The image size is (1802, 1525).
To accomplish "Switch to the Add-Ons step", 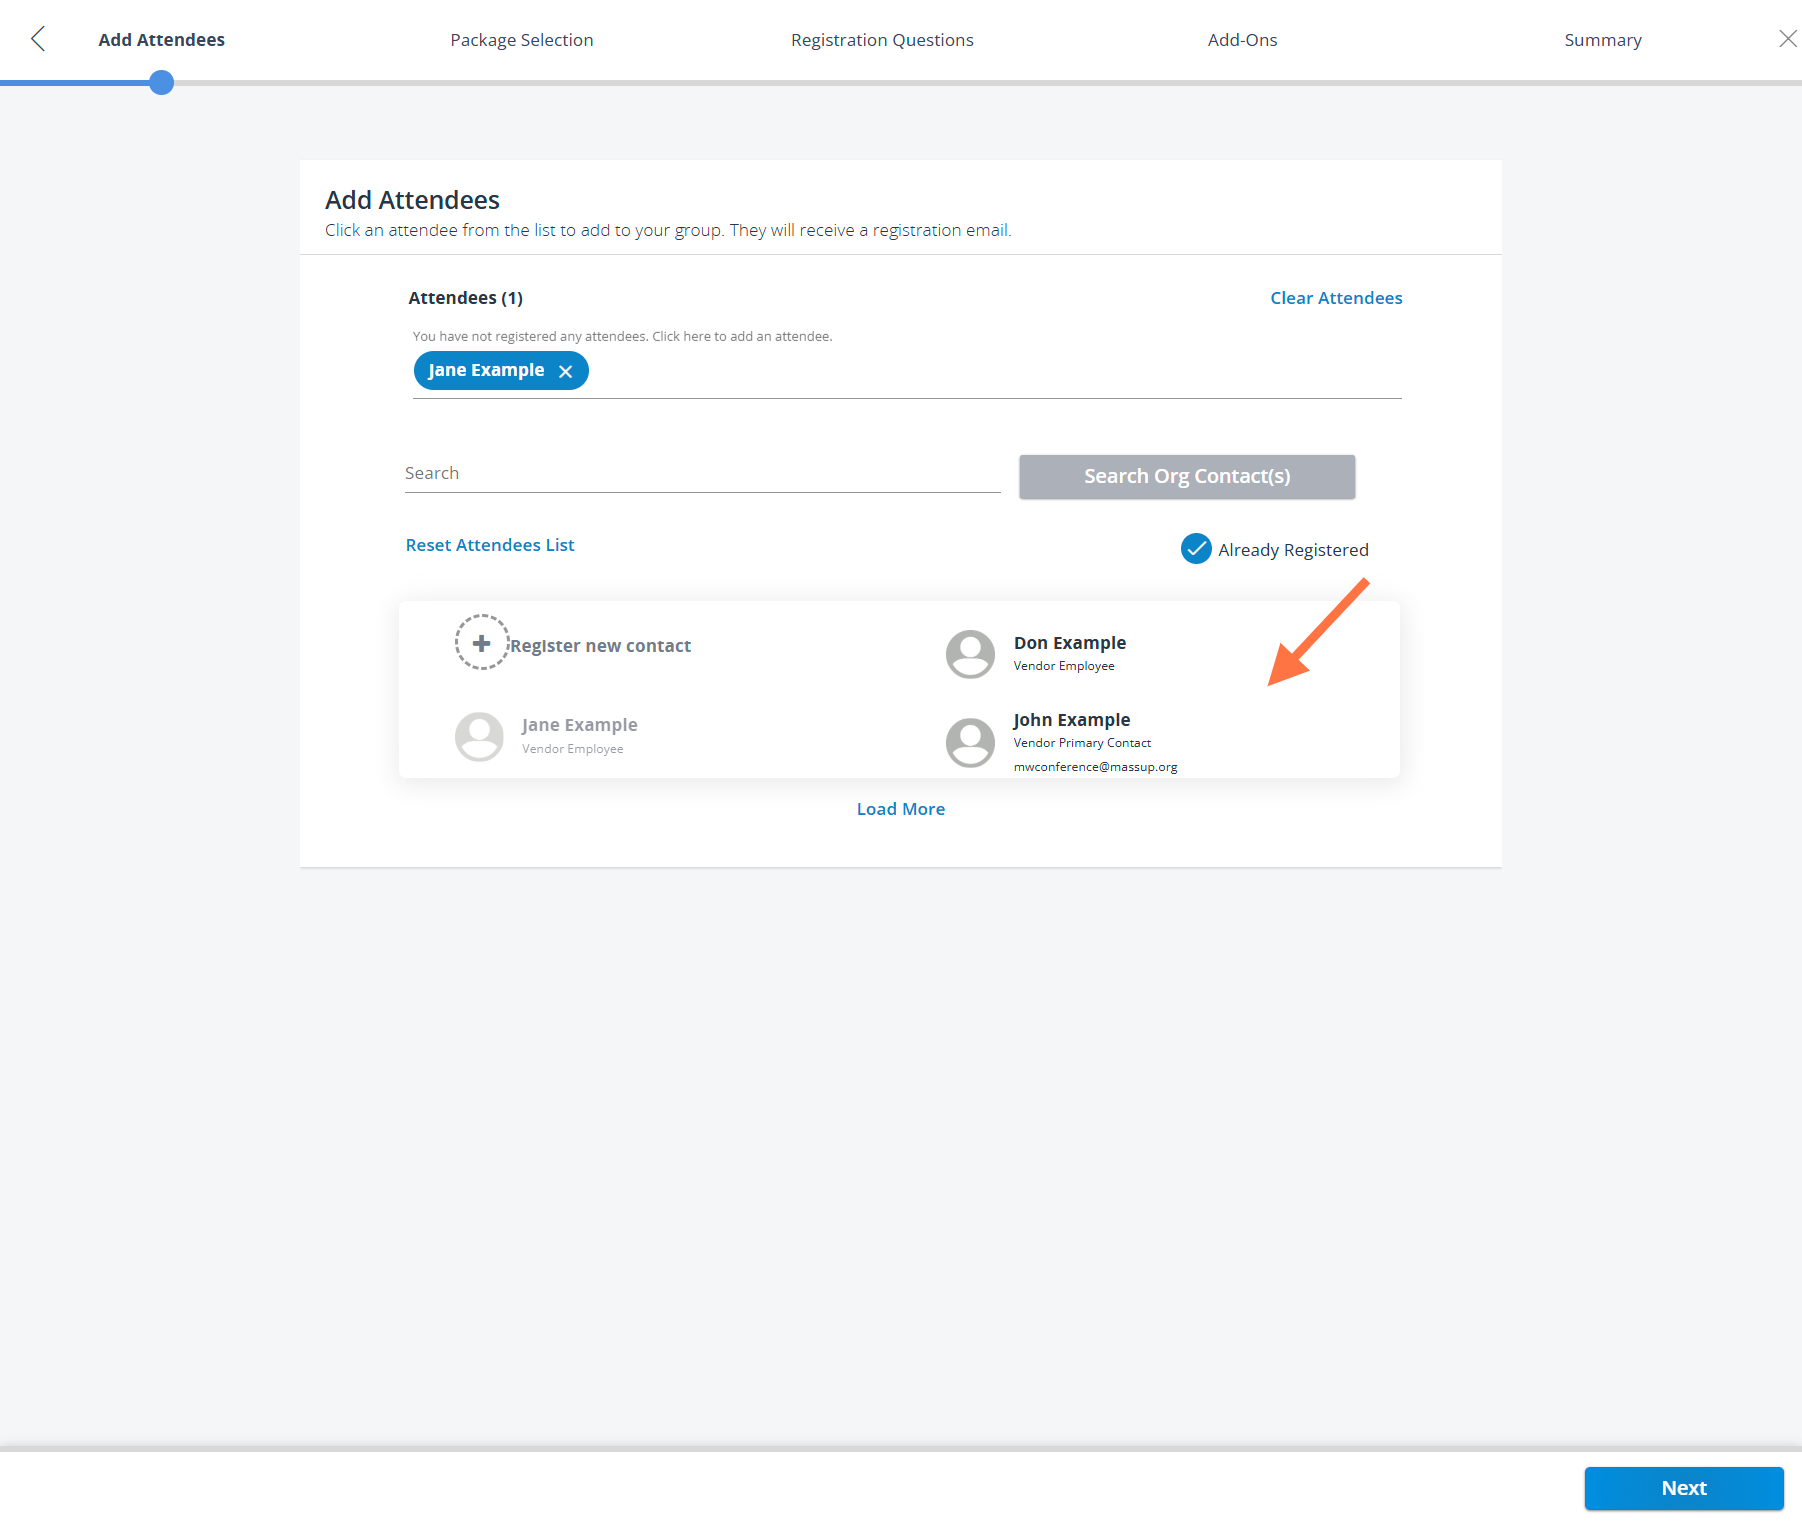I will tap(1242, 40).
